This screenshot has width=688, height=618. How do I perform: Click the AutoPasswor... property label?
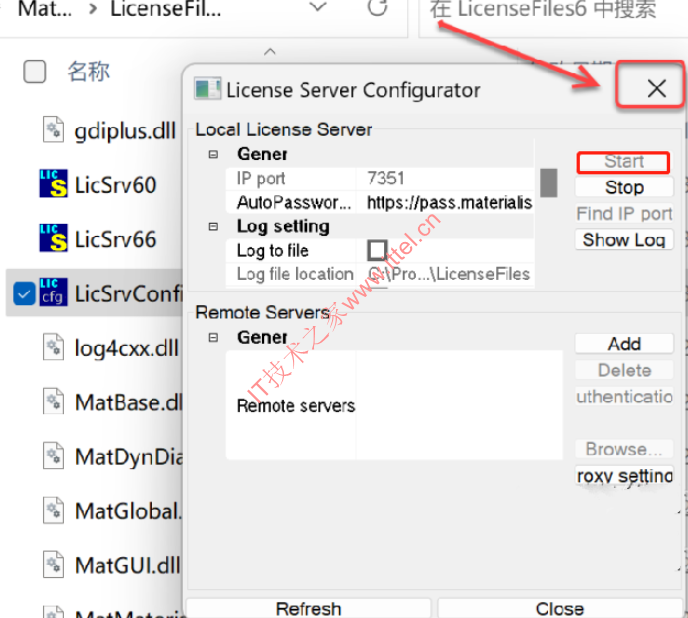294,202
